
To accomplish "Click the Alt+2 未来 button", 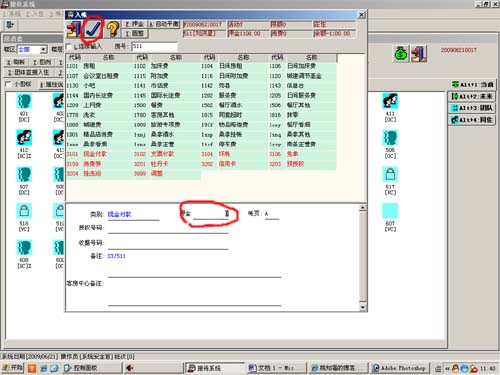I will click(x=472, y=96).
